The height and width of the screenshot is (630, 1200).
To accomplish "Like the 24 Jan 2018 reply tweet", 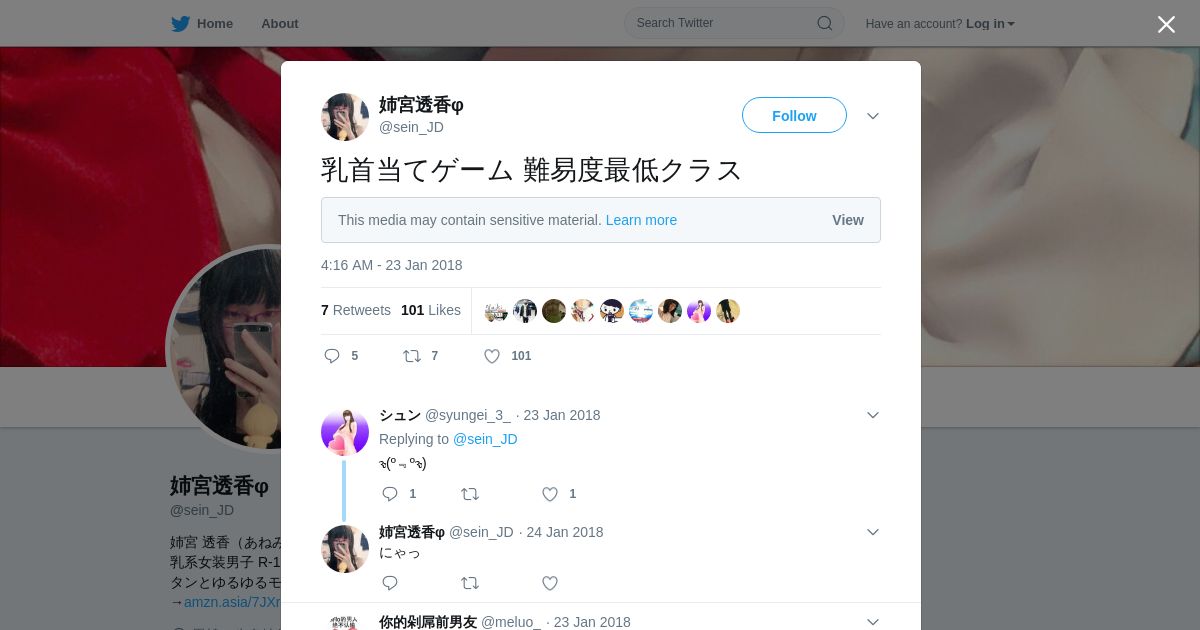I will tap(550, 583).
